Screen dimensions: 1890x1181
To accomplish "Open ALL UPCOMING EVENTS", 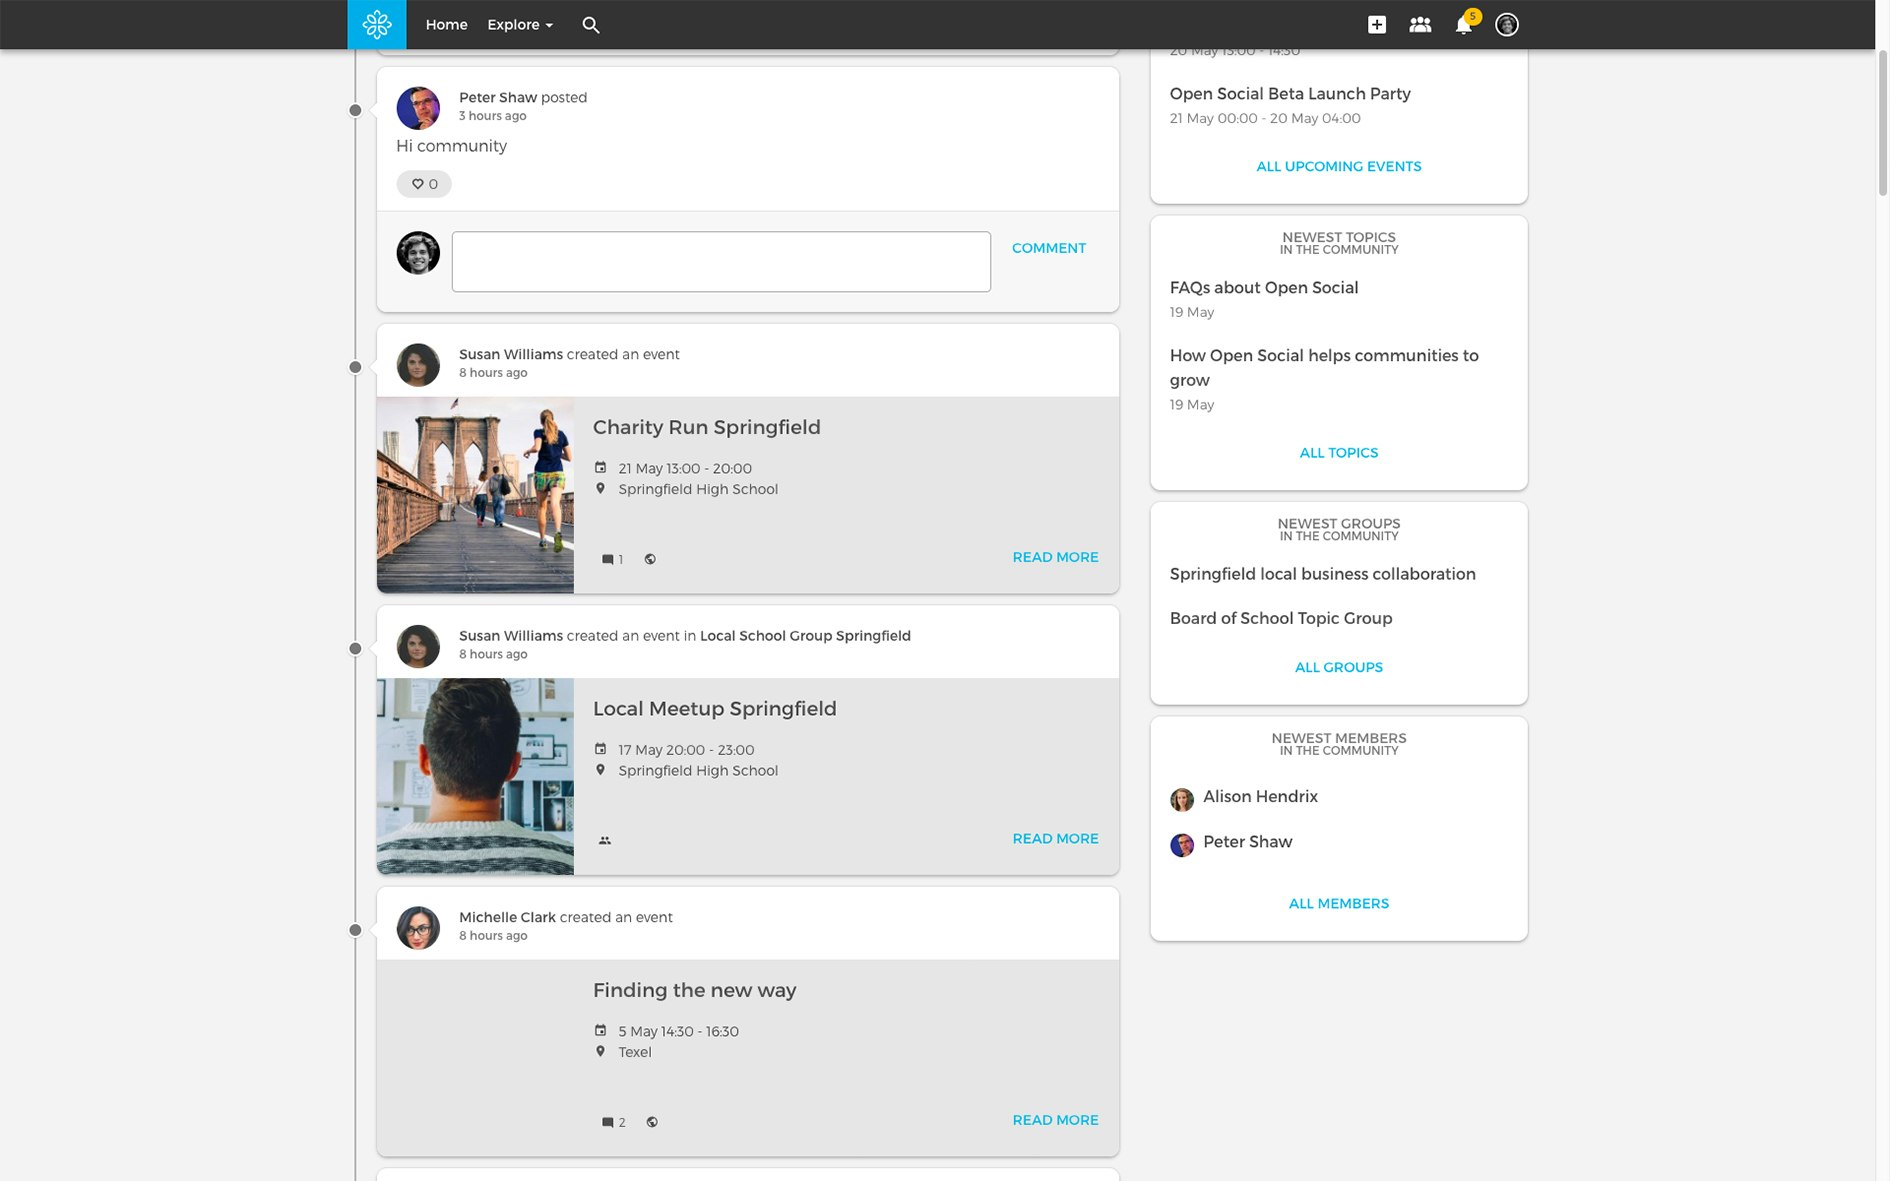I will click(x=1338, y=166).
